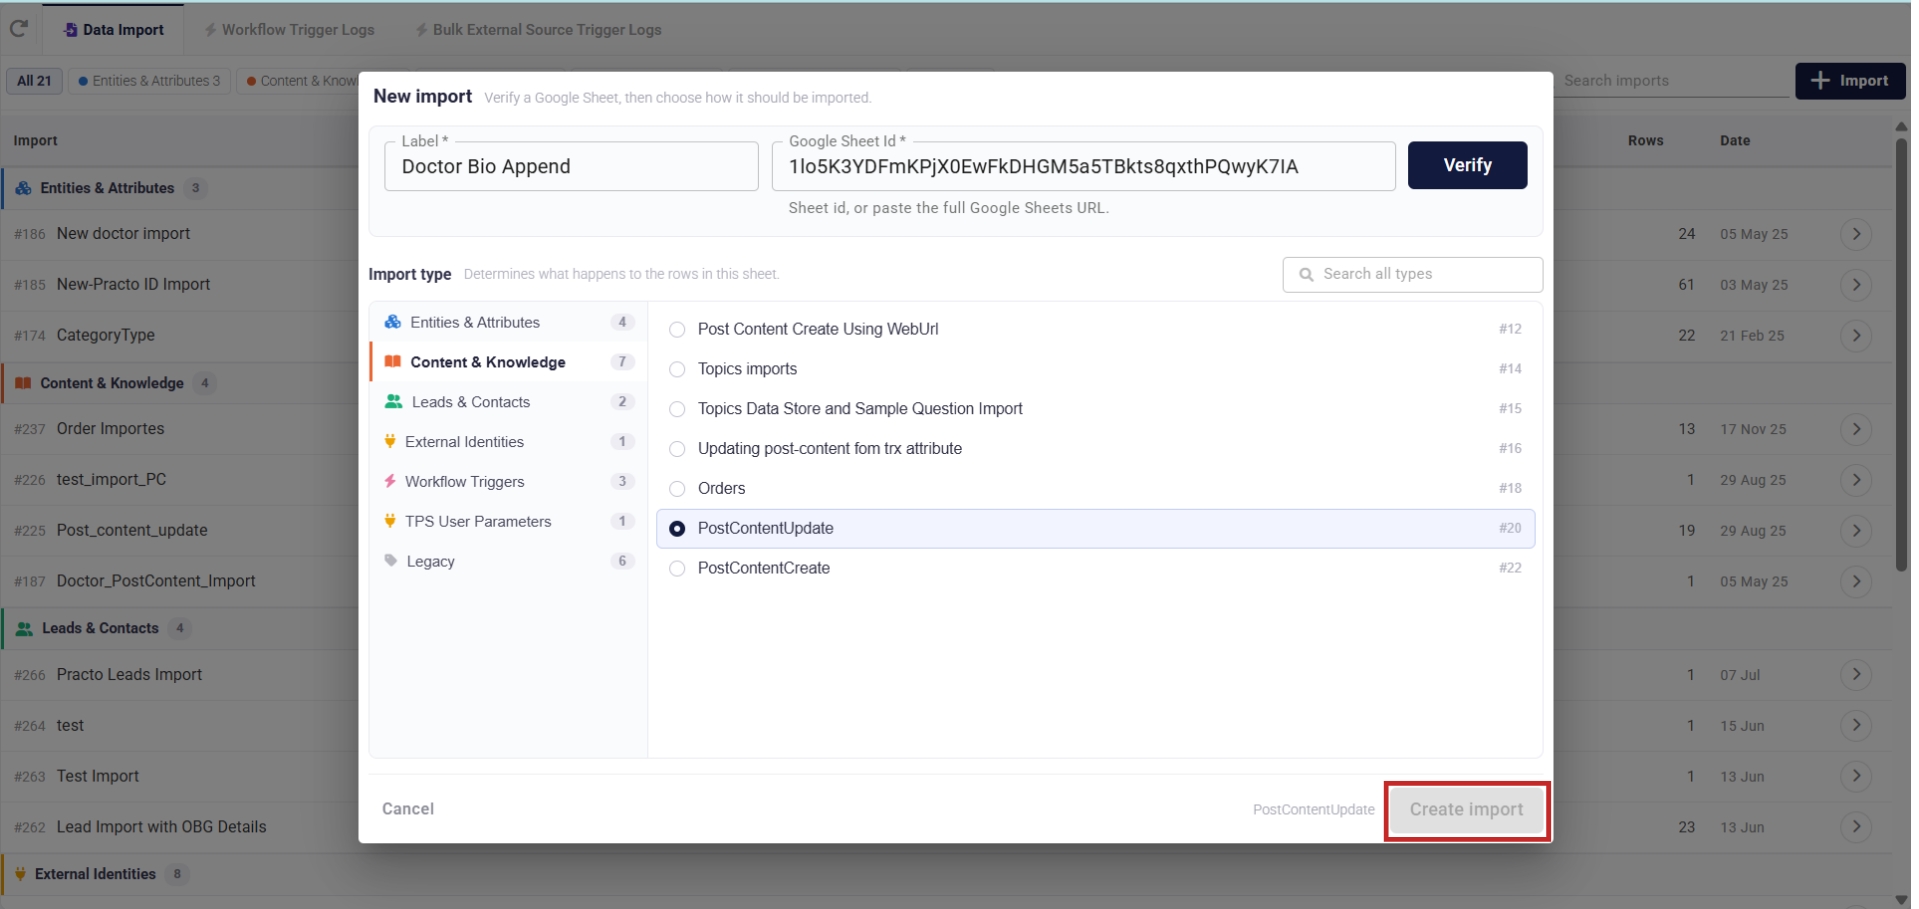
Task: Open row arrow for Lead Import with OBG Details
Action: click(1856, 827)
